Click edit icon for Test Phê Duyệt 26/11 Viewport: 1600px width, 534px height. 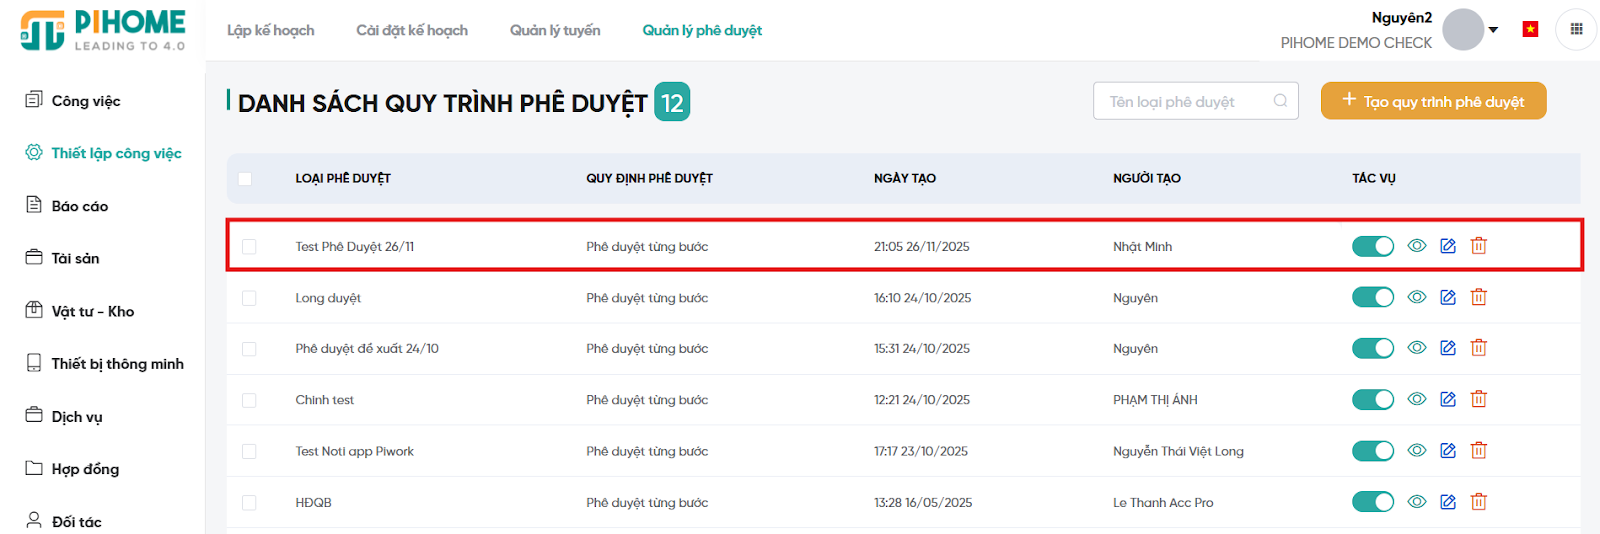[x=1447, y=246]
